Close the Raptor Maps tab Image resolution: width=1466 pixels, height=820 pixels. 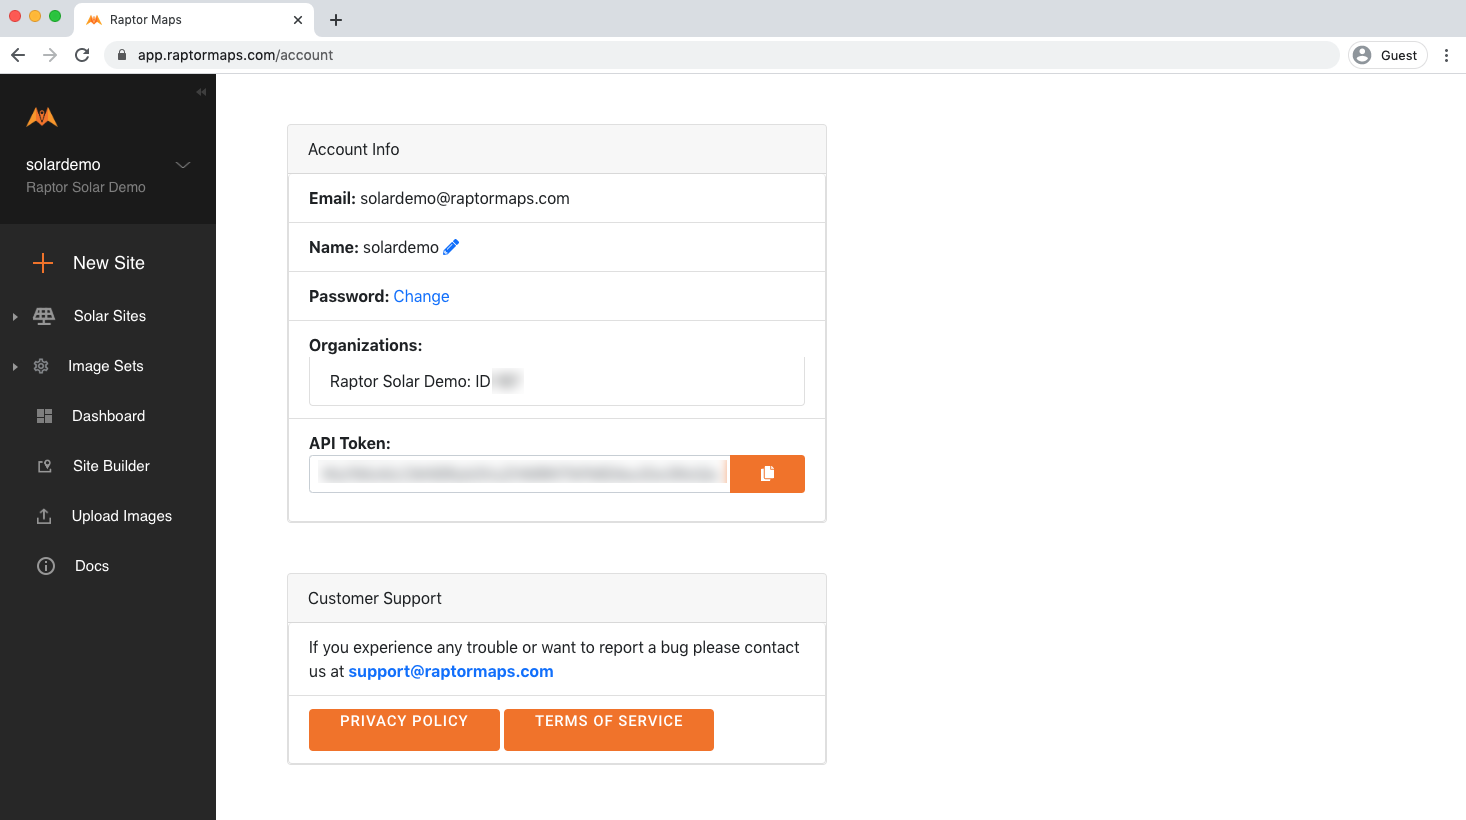298,20
